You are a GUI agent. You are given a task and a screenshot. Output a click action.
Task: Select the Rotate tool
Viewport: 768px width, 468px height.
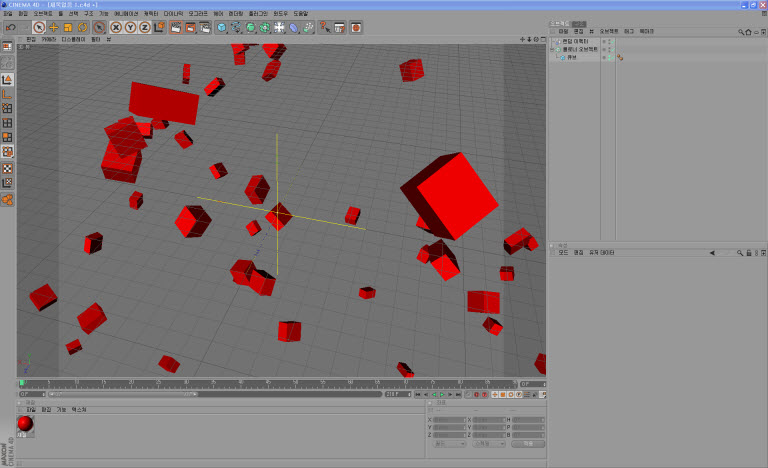point(82,27)
